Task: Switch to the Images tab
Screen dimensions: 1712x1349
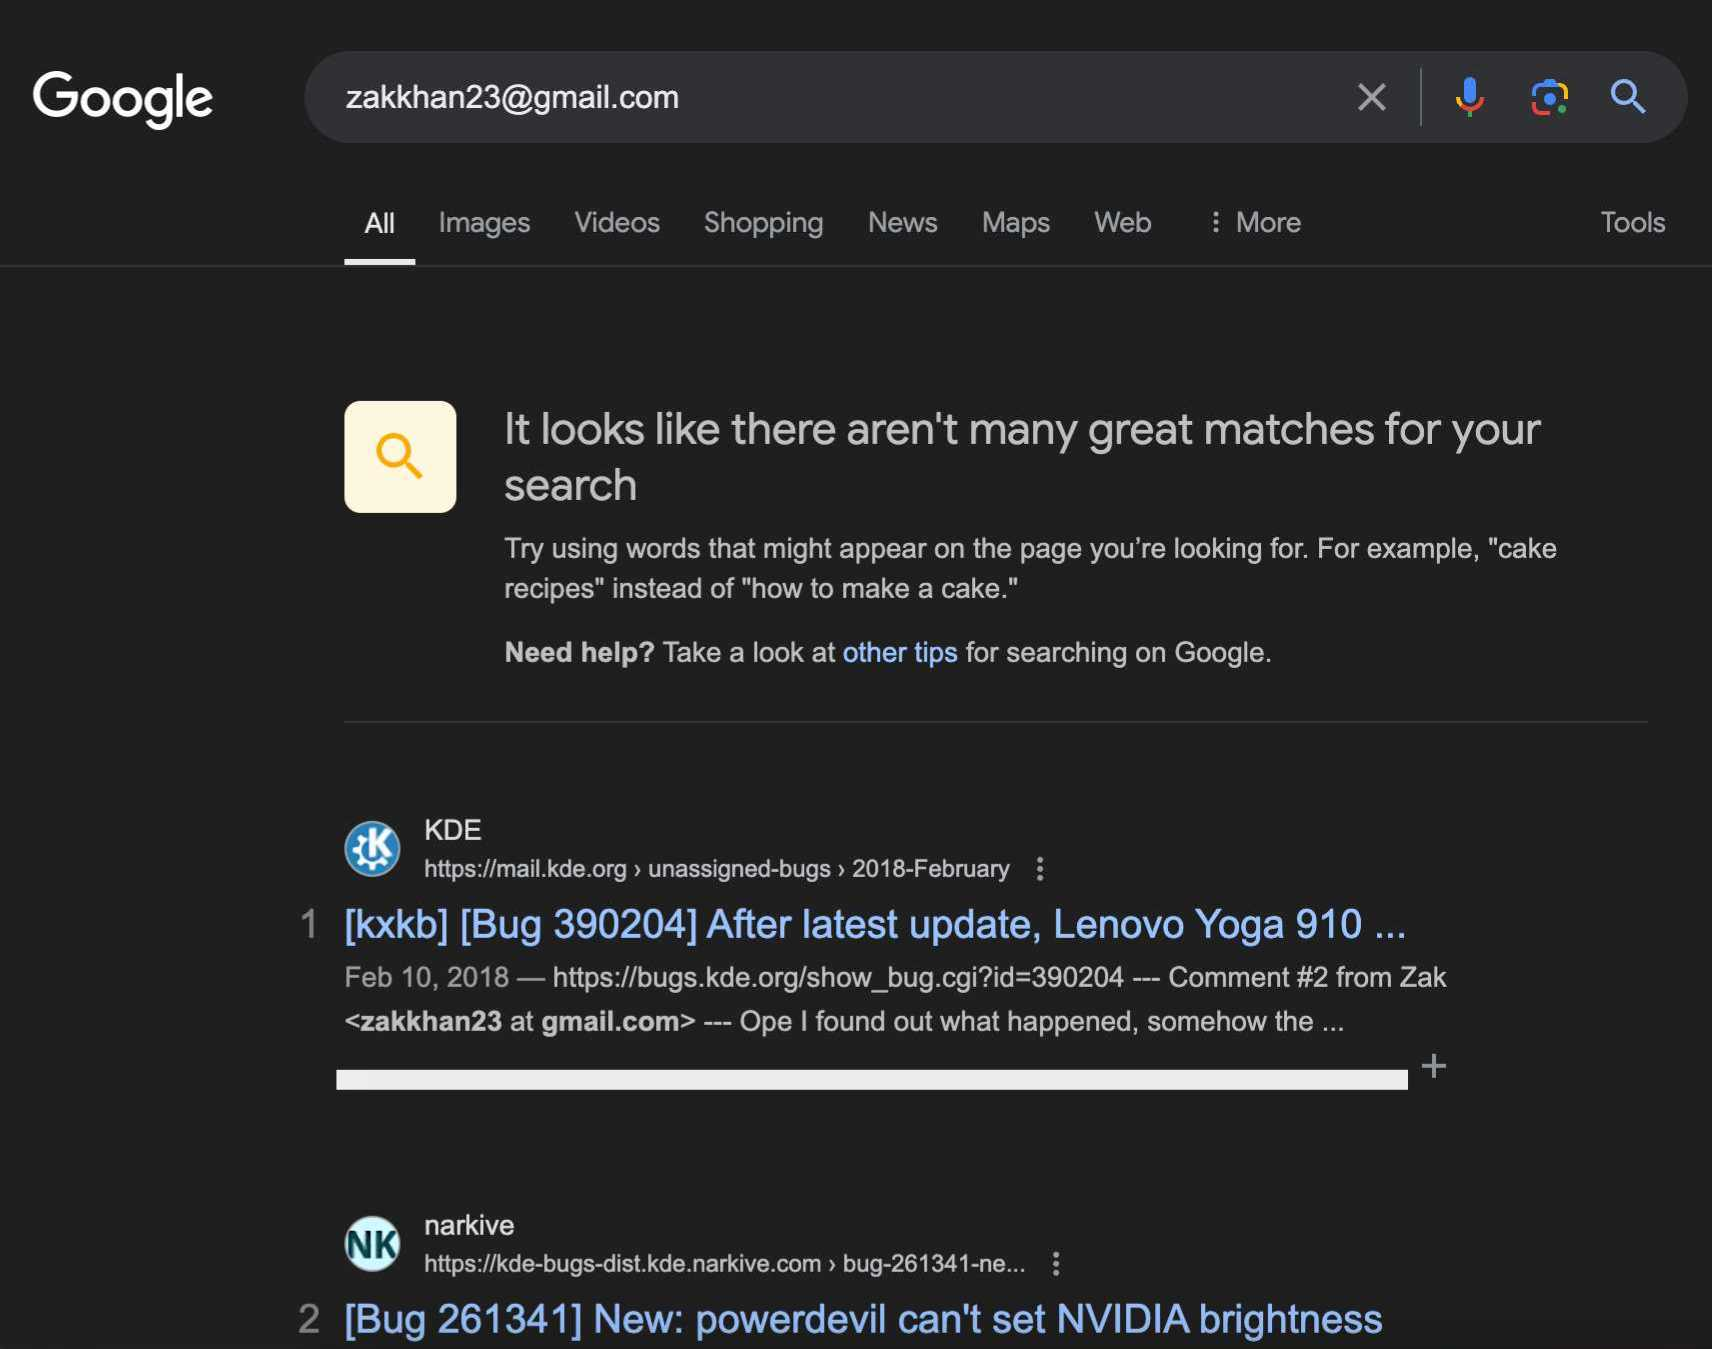Action: tap(484, 222)
